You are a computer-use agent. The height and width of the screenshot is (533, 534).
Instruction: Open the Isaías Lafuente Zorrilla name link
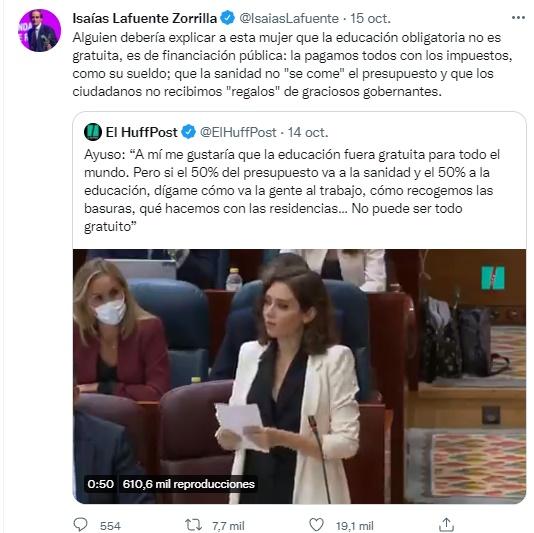[144, 18]
